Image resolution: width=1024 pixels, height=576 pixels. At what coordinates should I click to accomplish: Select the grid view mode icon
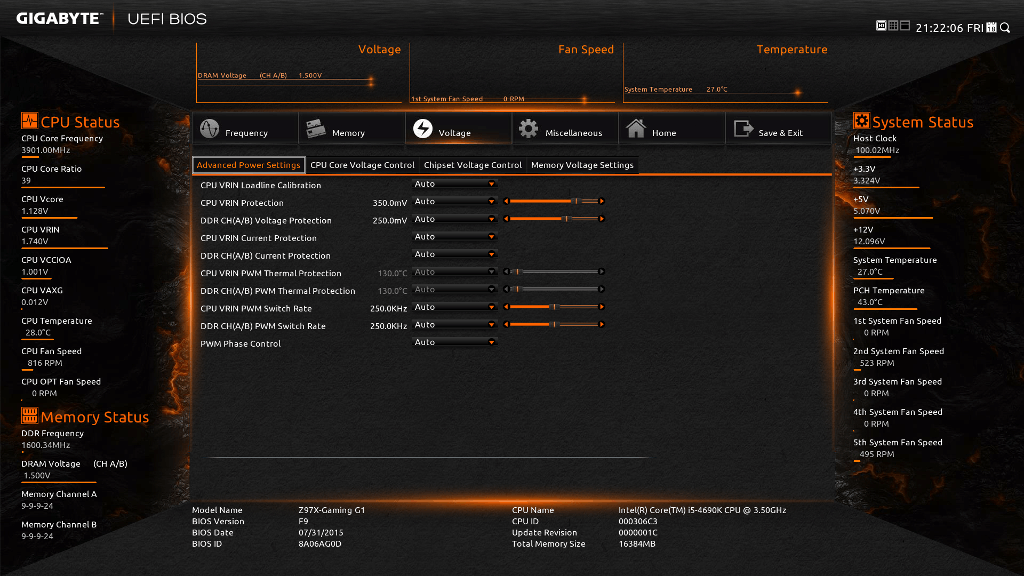pos(893,25)
